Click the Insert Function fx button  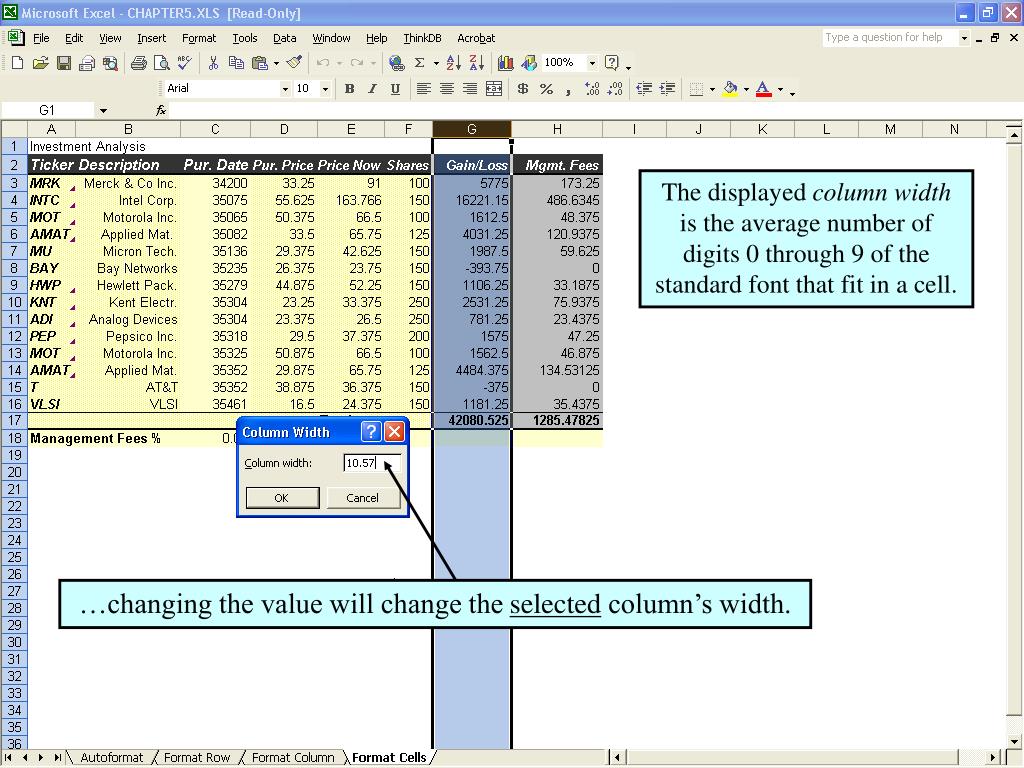[x=161, y=110]
